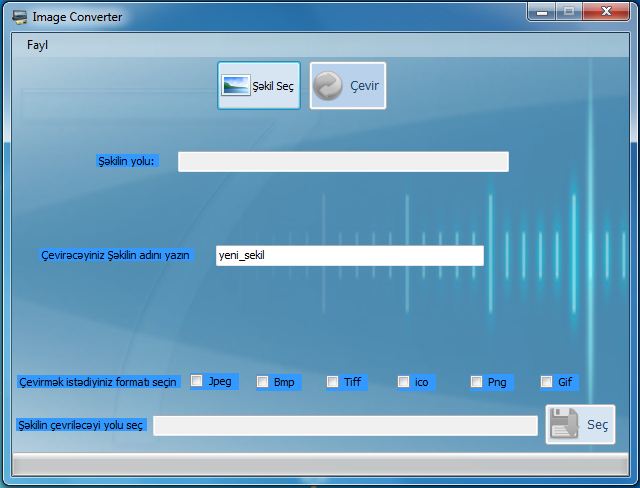Close the Image Converter window
This screenshot has height=488, width=640.
click(605, 12)
